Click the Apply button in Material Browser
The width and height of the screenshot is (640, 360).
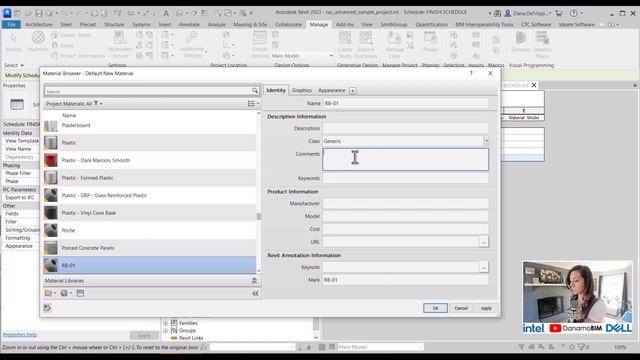486,308
